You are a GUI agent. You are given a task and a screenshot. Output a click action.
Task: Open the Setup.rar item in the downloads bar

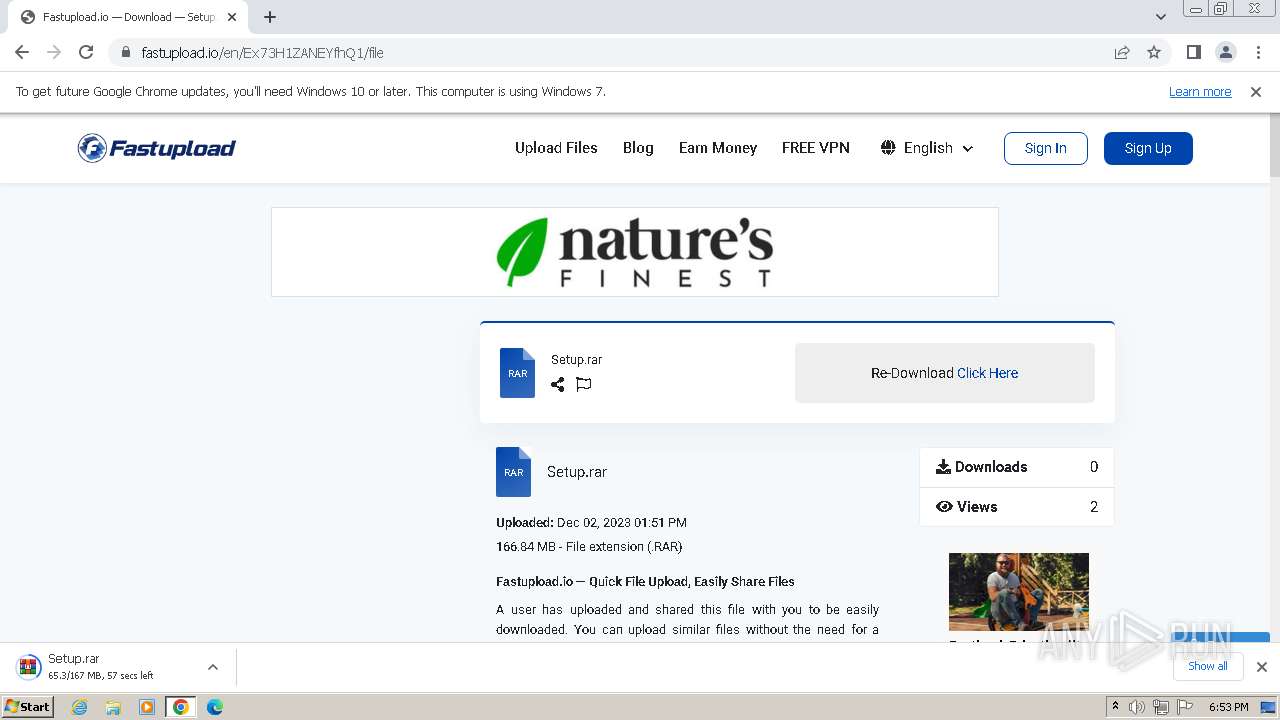pos(100,667)
